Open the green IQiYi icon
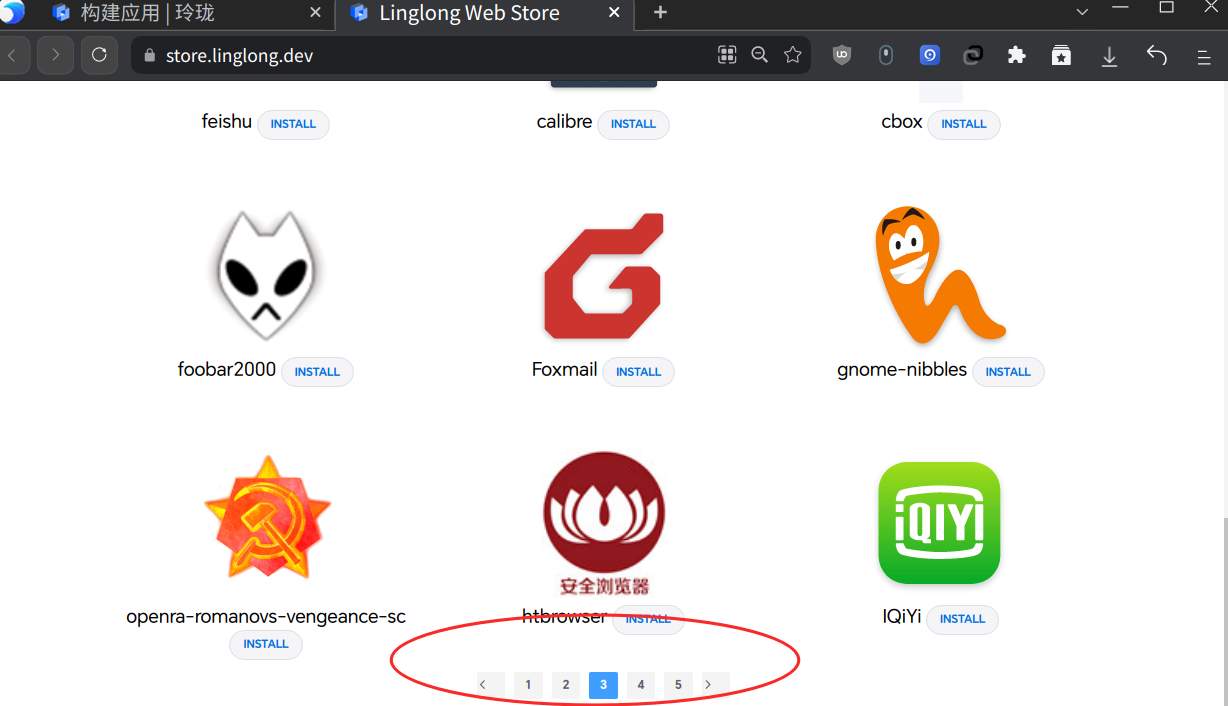1228x706 pixels. click(939, 523)
